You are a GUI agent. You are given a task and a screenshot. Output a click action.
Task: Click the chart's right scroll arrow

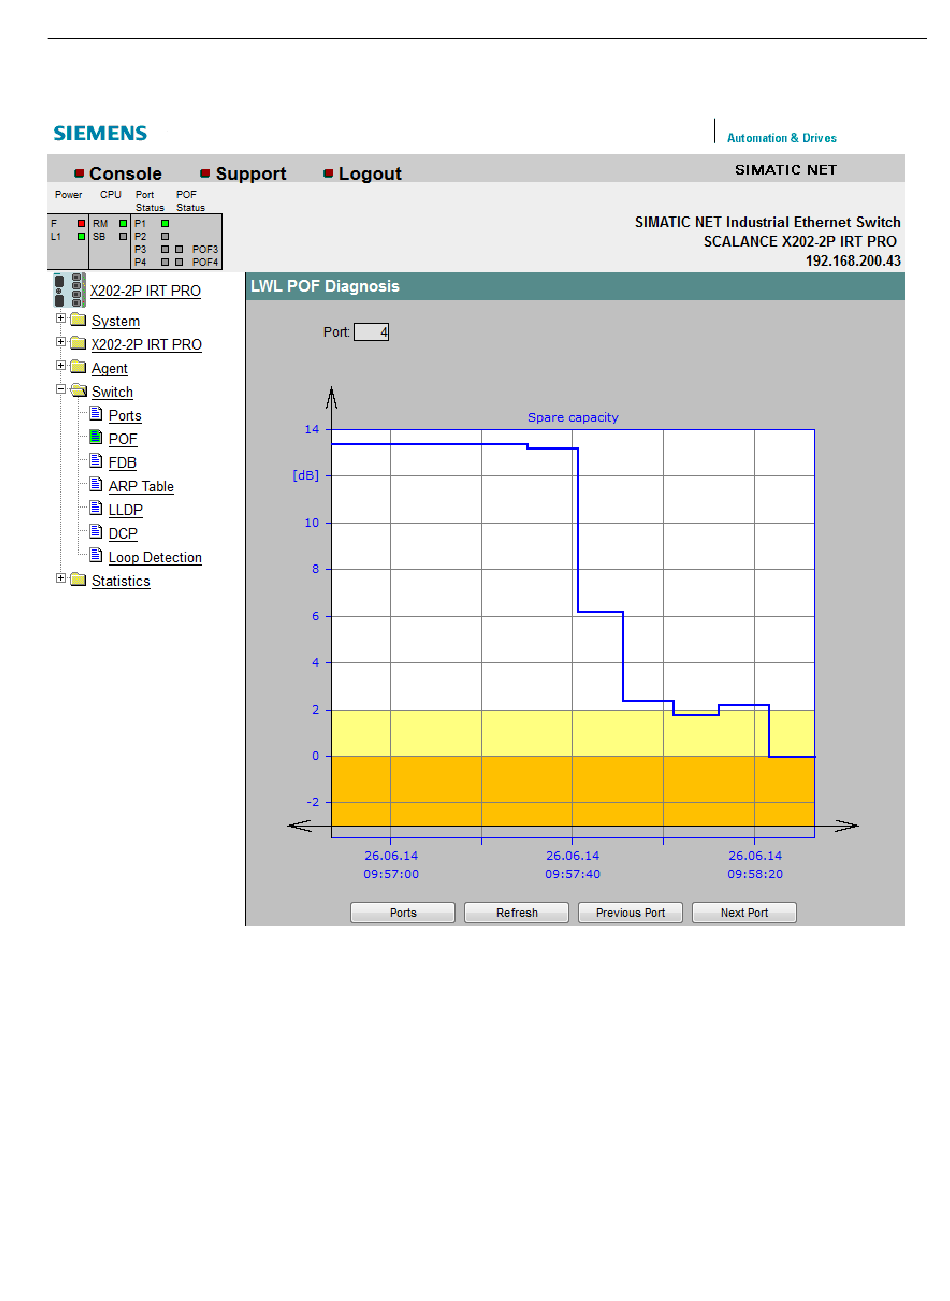click(846, 826)
